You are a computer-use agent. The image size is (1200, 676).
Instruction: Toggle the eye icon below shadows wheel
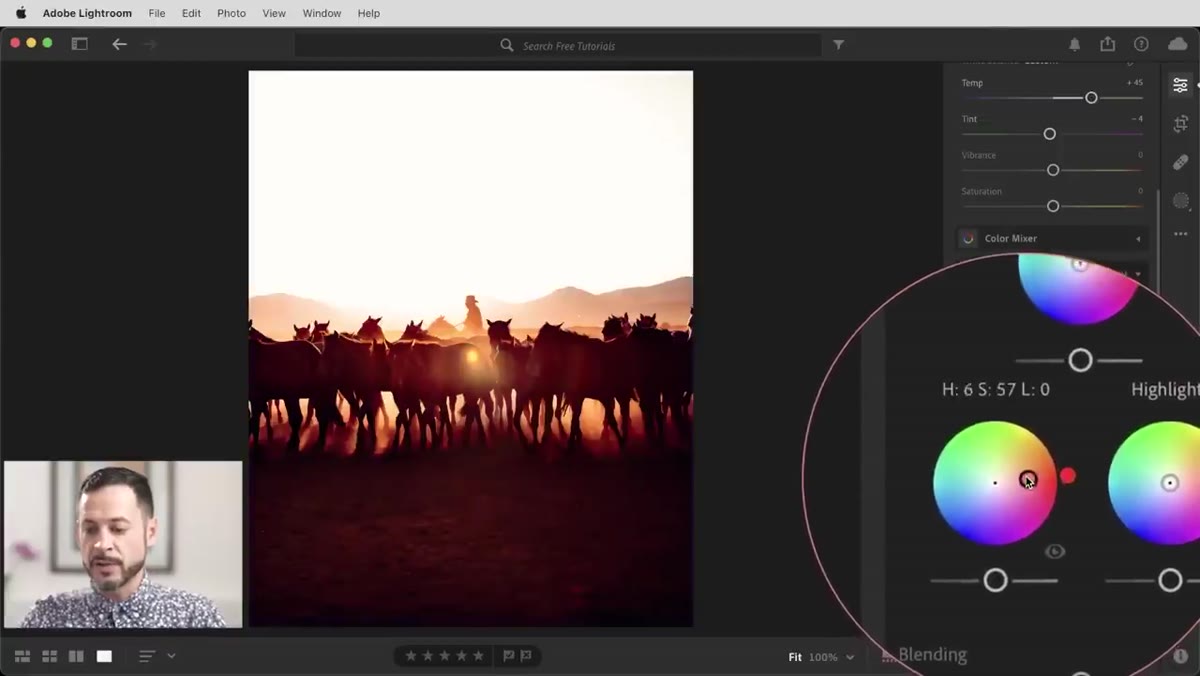[1055, 551]
